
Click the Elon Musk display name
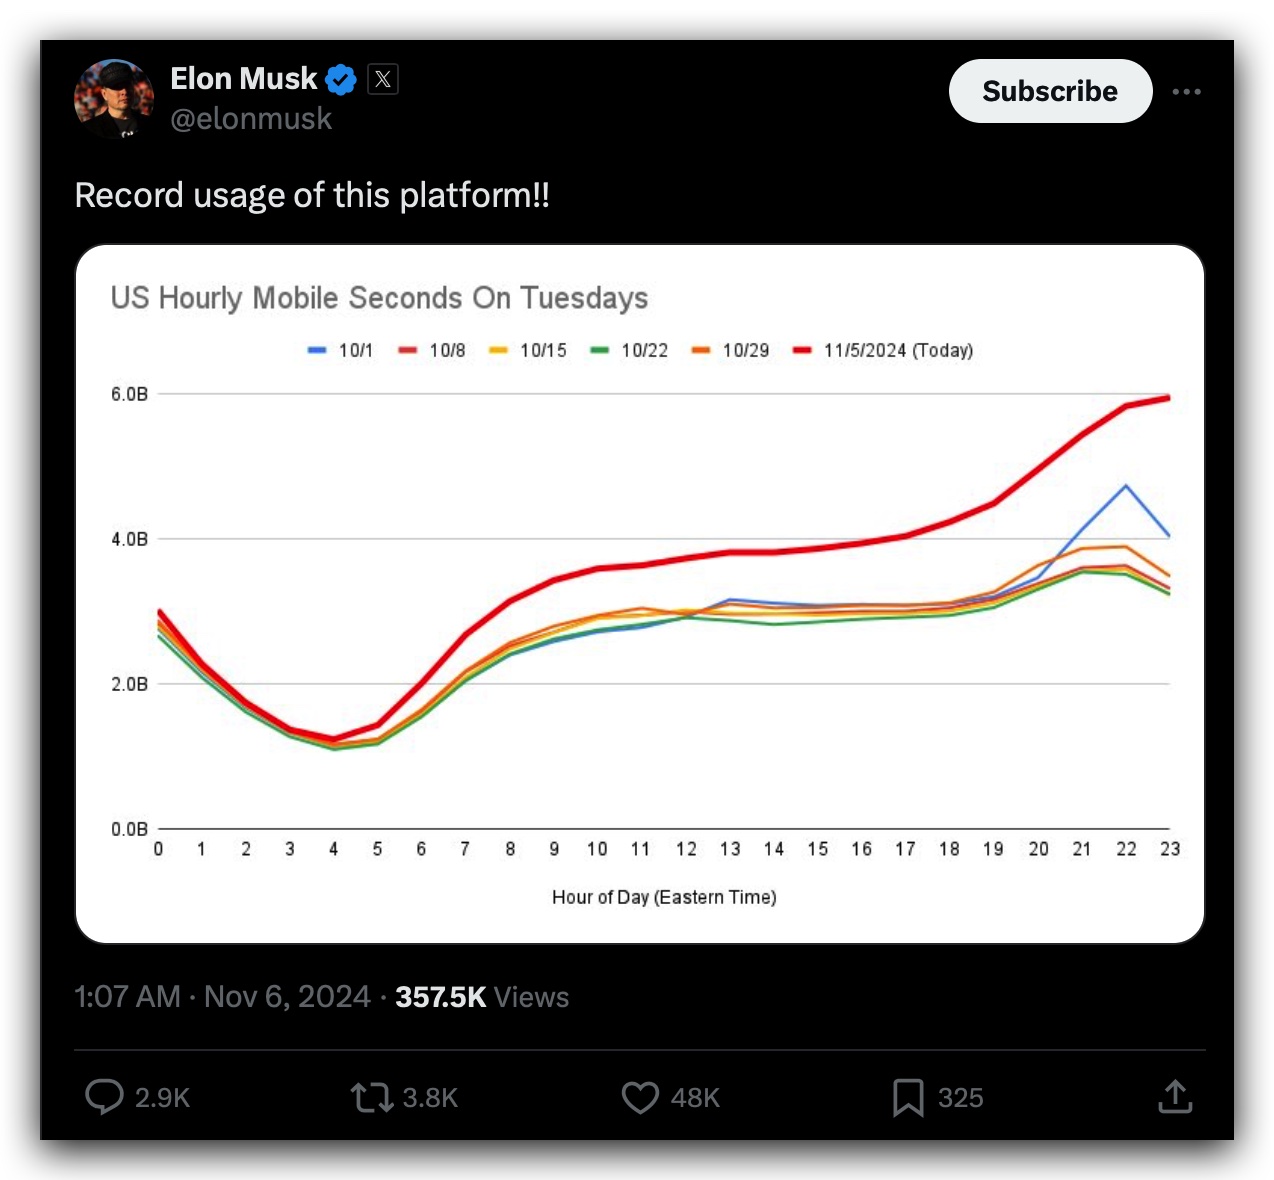[243, 78]
